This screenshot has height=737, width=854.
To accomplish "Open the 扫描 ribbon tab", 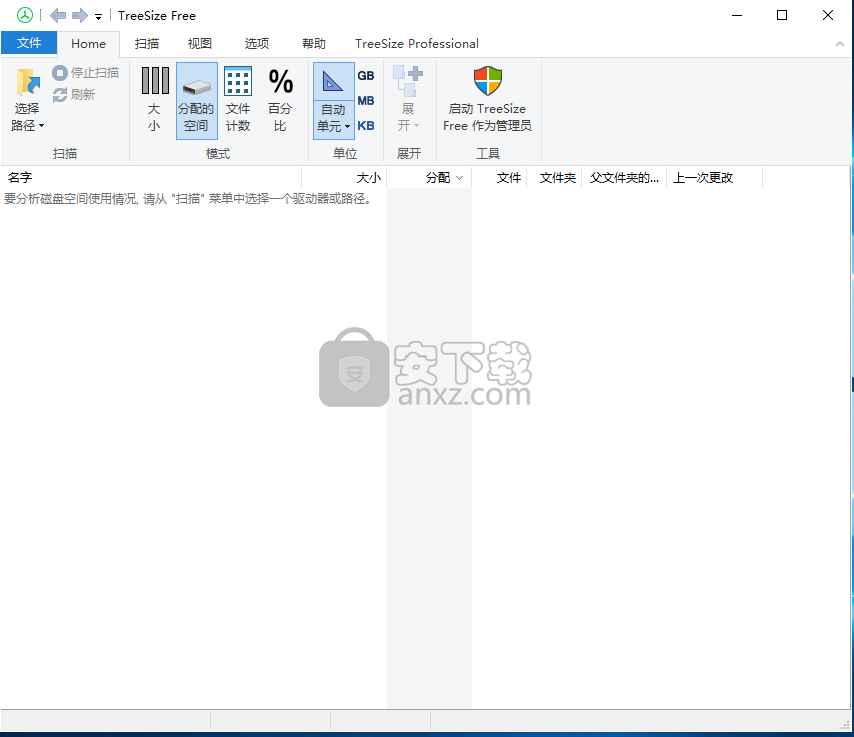I will coord(147,44).
